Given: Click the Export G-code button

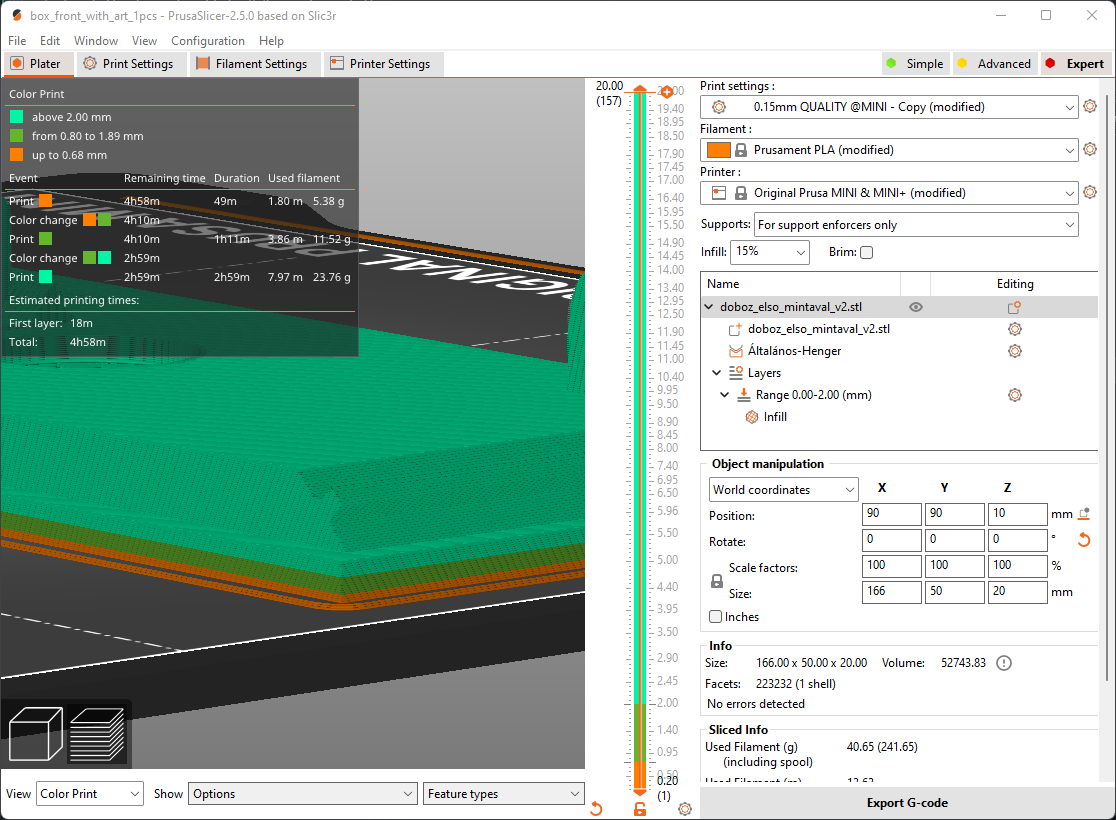Looking at the screenshot, I should coord(907,803).
